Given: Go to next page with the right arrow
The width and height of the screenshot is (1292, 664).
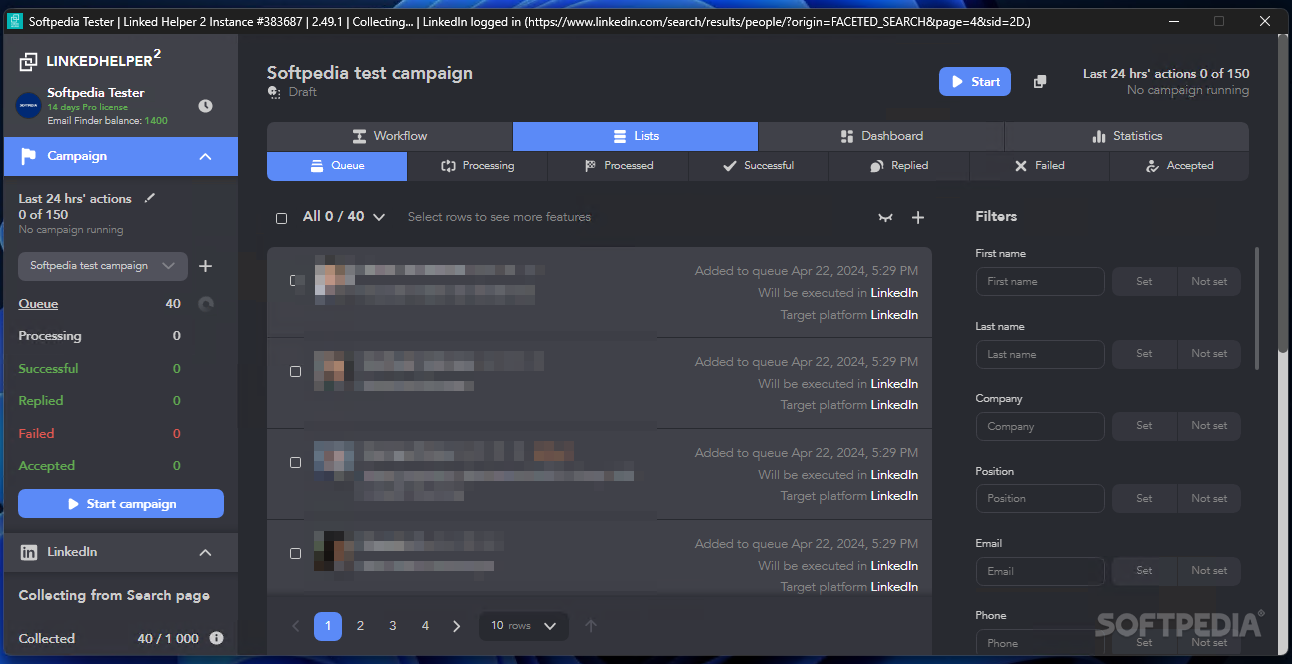Looking at the screenshot, I should pos(457,626).
